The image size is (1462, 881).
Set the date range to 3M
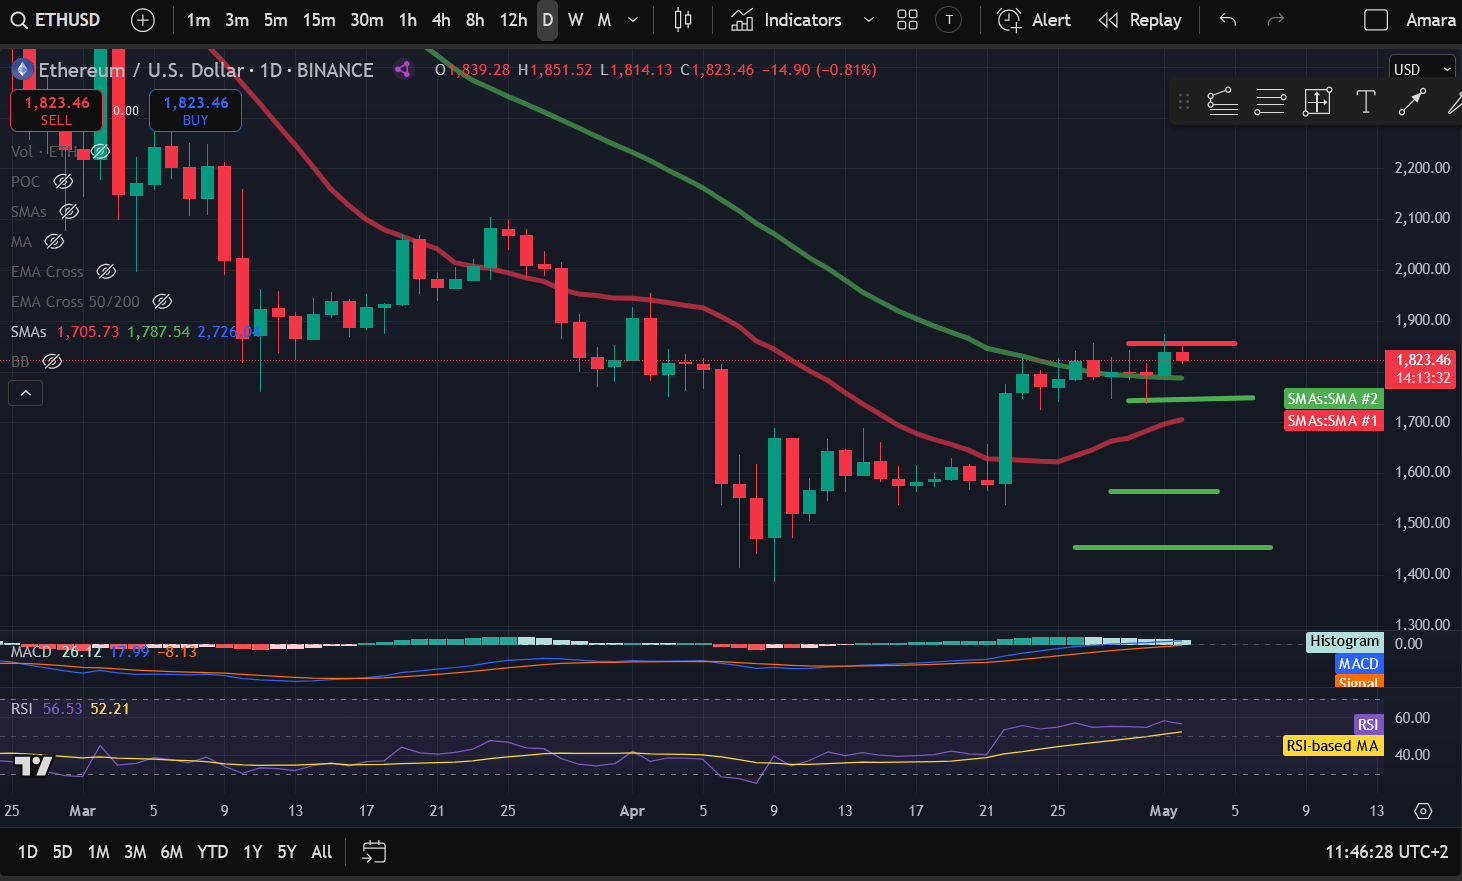coord(135,852)
